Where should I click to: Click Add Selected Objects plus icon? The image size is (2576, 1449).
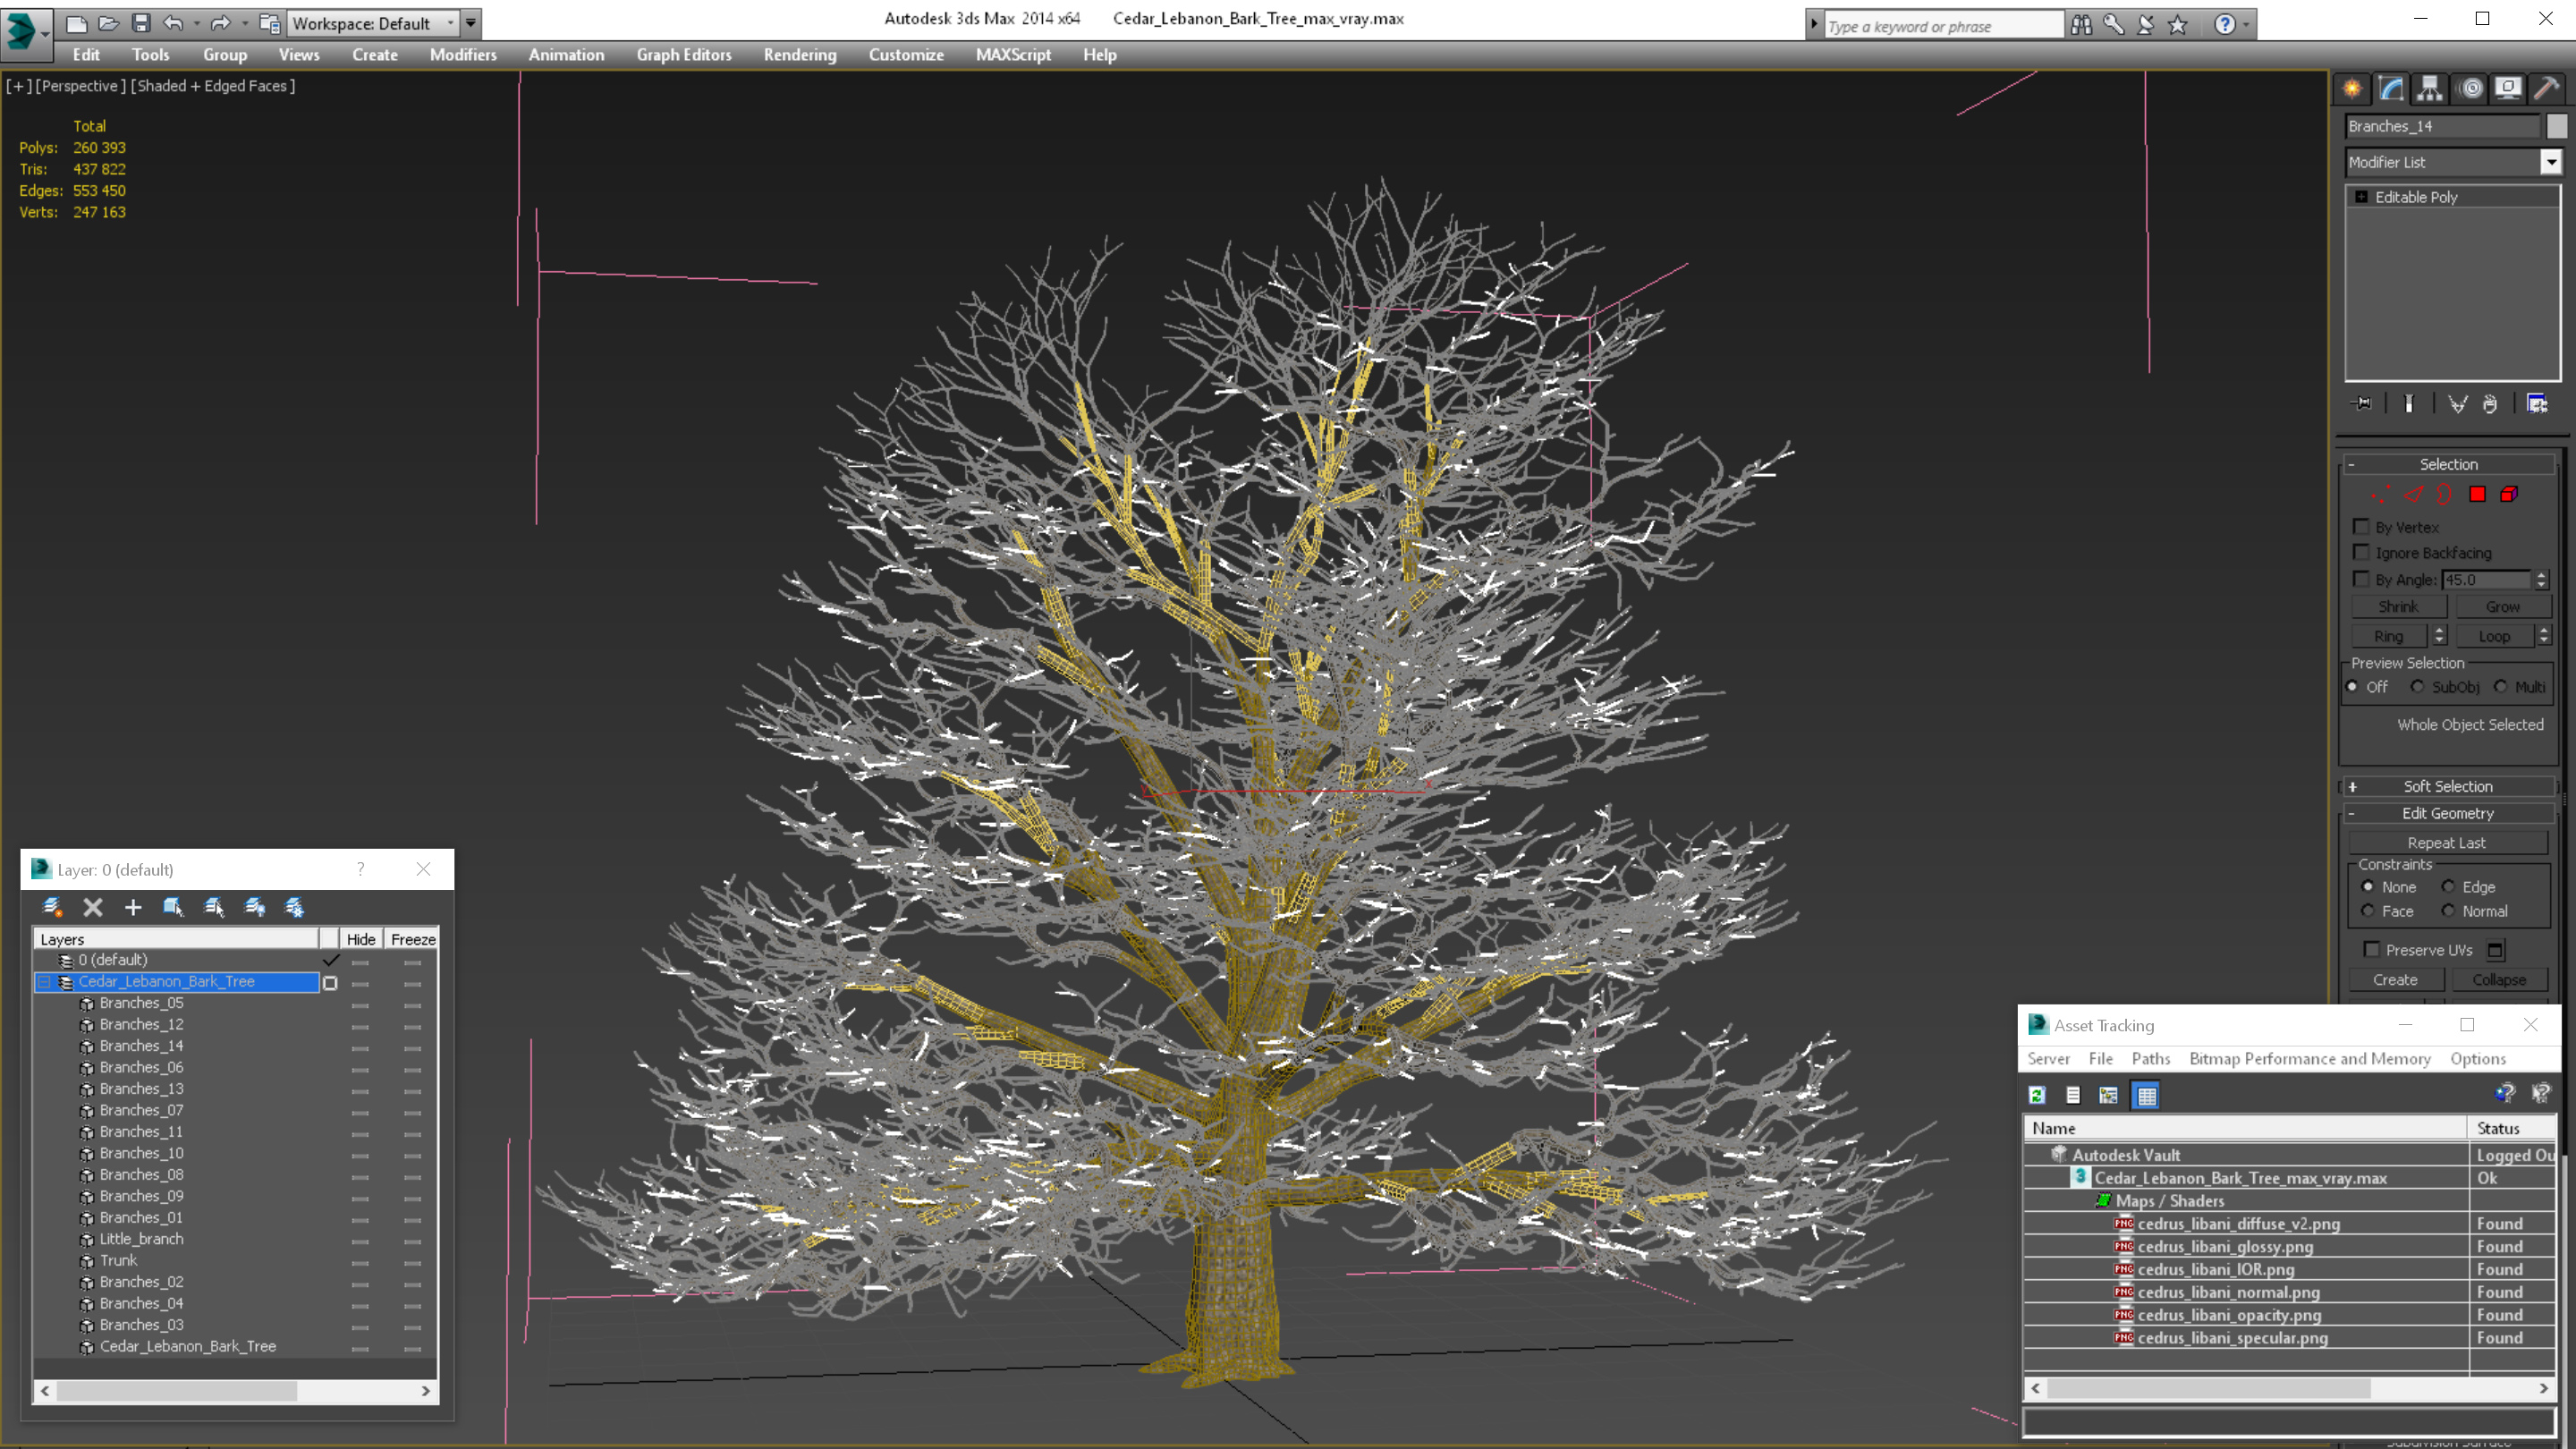[x=133, y=907]
